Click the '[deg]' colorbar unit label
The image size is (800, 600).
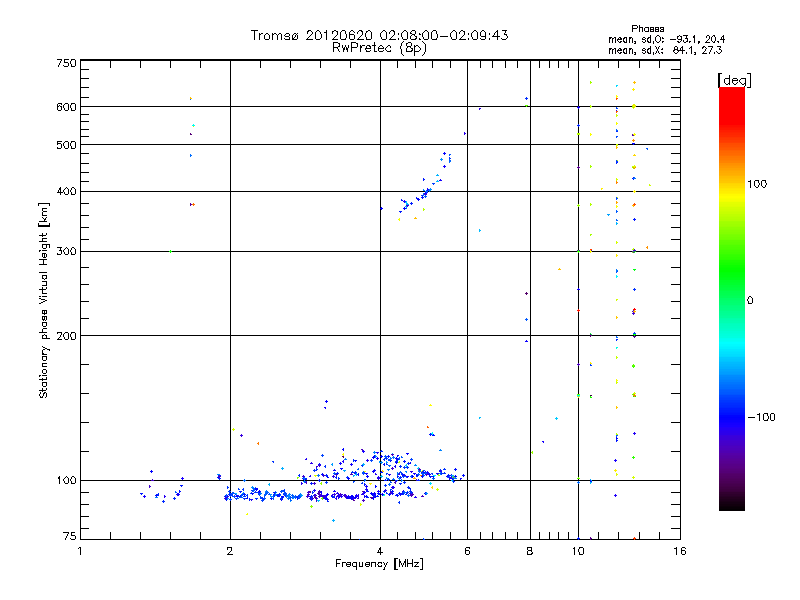pyautogui.click(x=734, y=80)
